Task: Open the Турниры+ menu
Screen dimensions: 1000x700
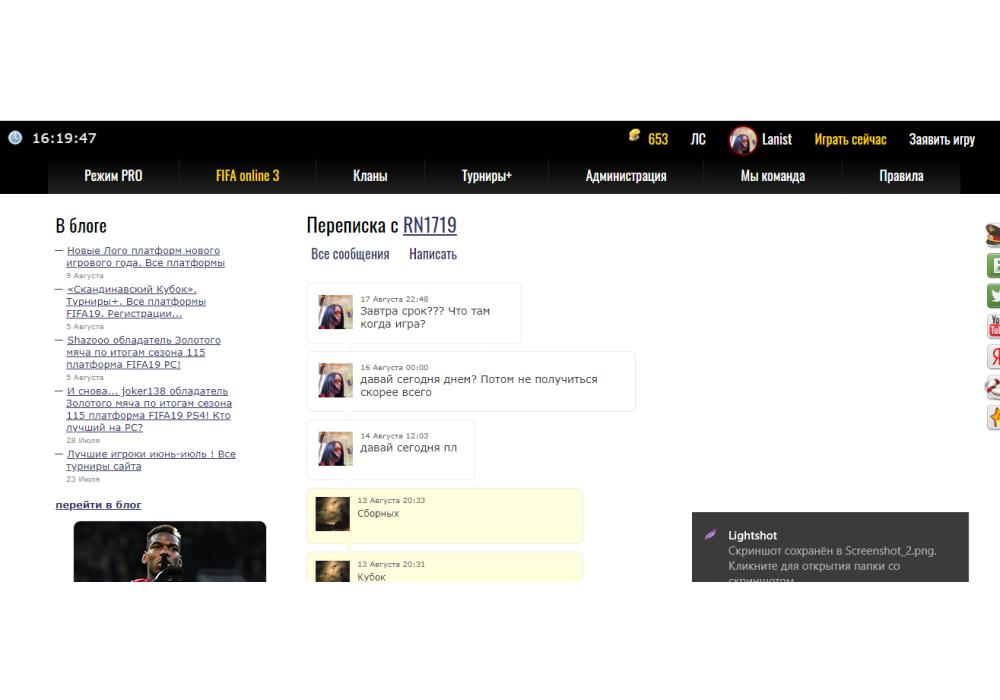Action: pyautogui.click(x=486, y=176)
